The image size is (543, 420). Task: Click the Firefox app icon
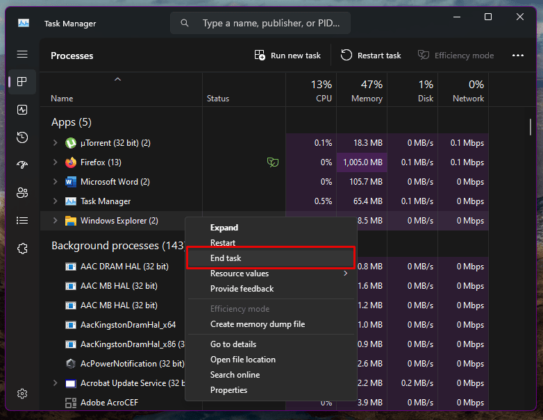(71, 162)
